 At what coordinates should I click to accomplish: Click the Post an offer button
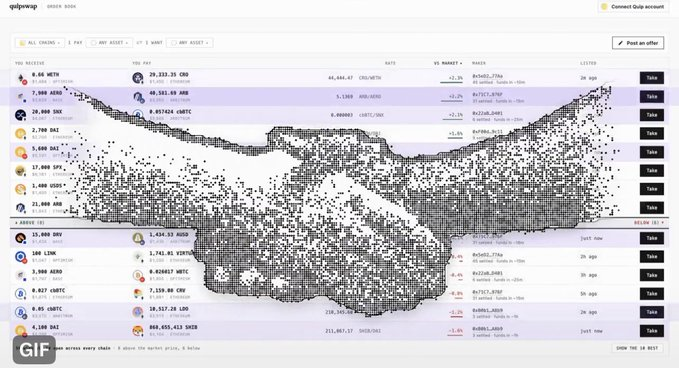pyautogui.click(x=638, y=43)
